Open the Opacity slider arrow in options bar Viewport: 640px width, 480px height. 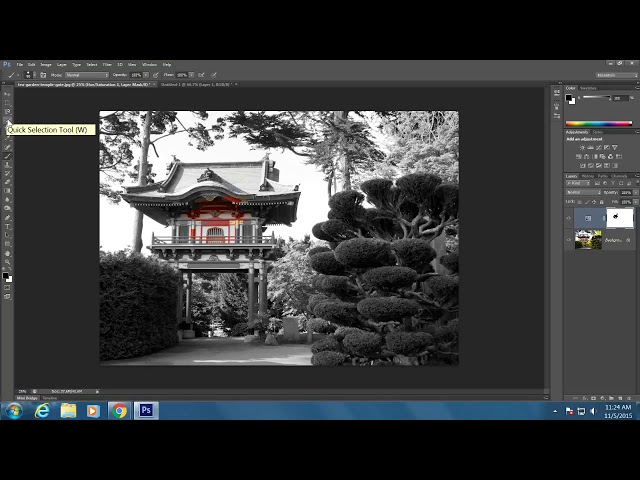coord(146,75)
